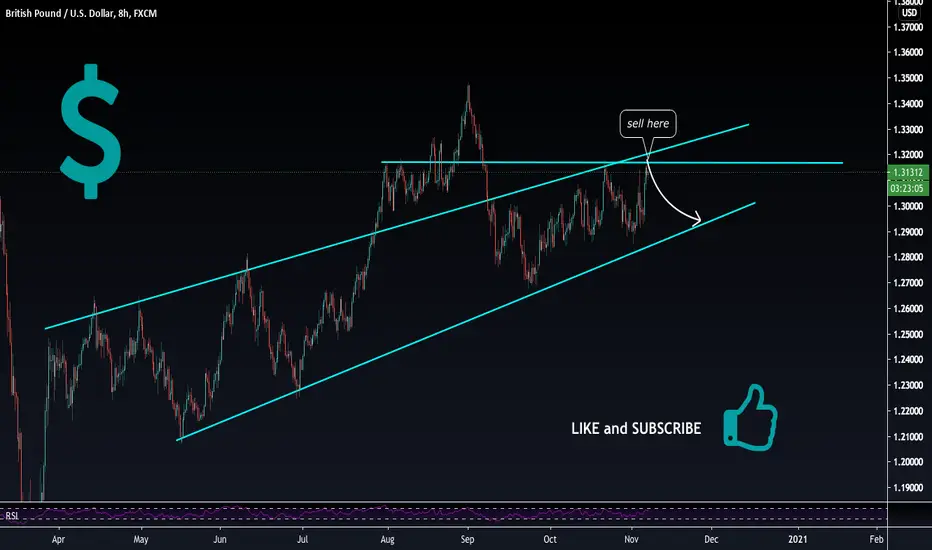Click the Nov label on time axis
The image size is (932, 550).
coord(631,540)
